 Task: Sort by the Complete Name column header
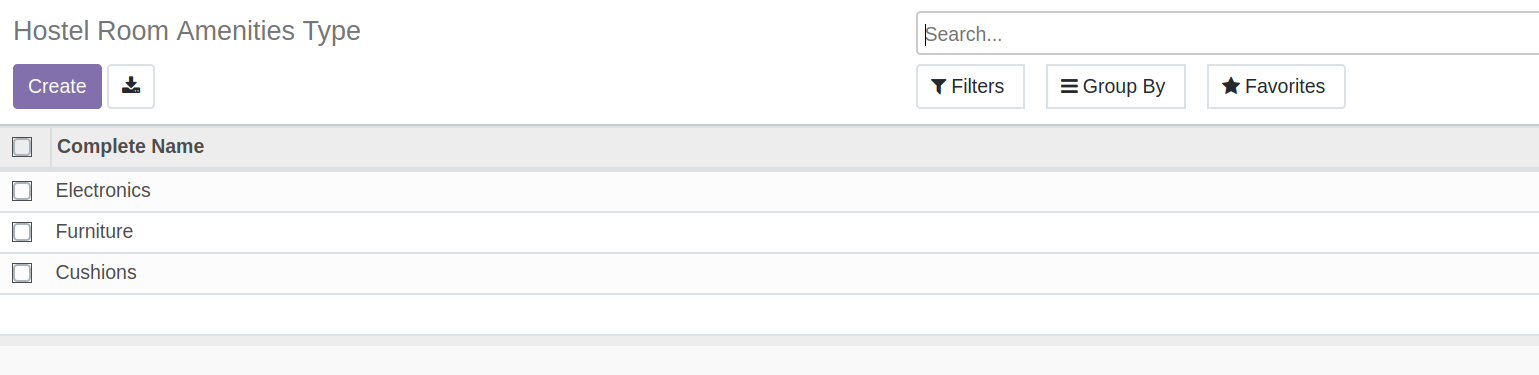pyautogui.click(x=131, y=147)
